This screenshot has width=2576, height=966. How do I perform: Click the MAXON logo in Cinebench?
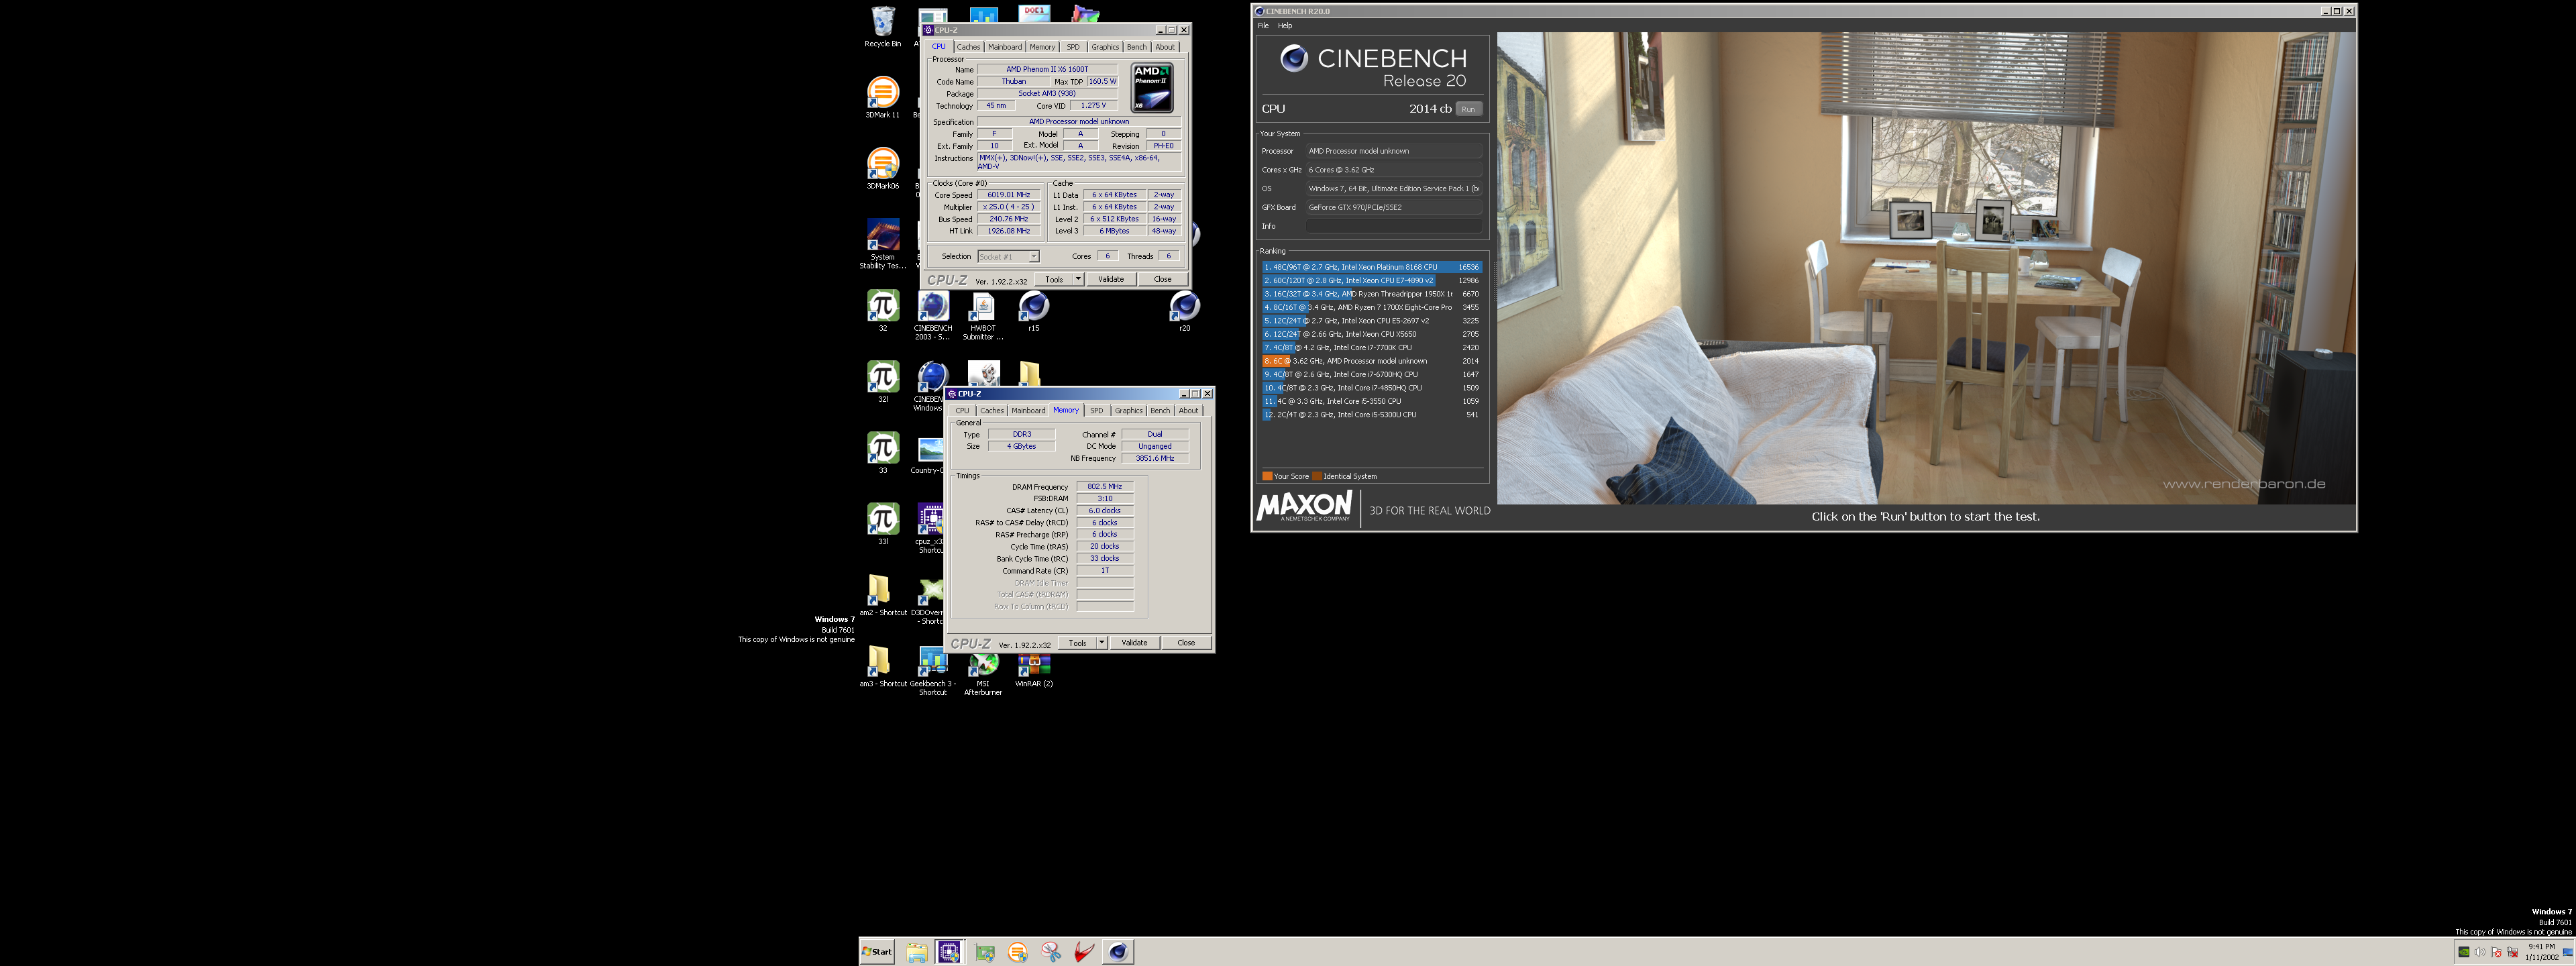[1305, 507]
